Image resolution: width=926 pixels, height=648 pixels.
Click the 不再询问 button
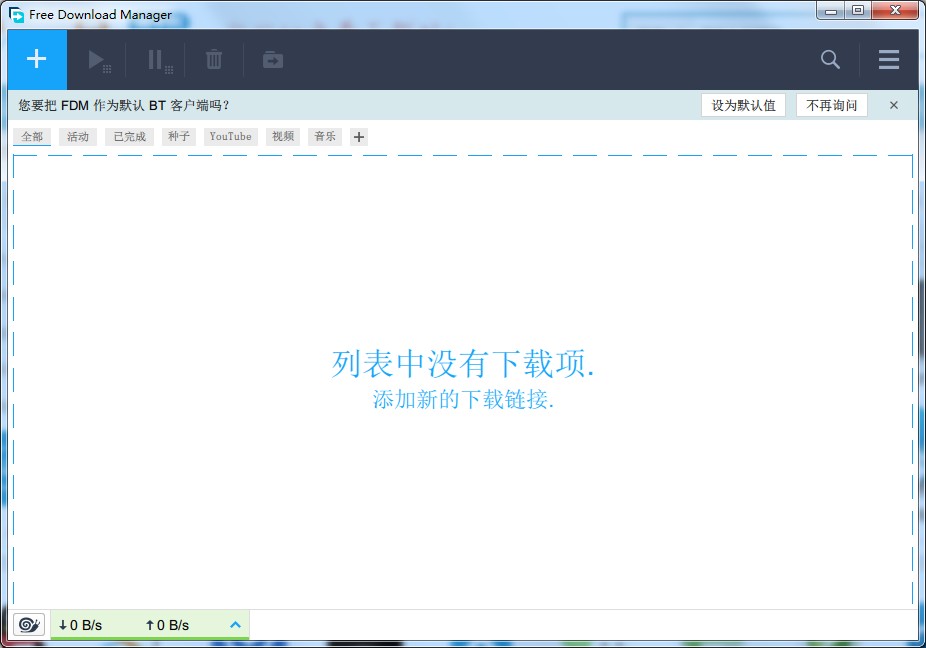click(832, 105)
